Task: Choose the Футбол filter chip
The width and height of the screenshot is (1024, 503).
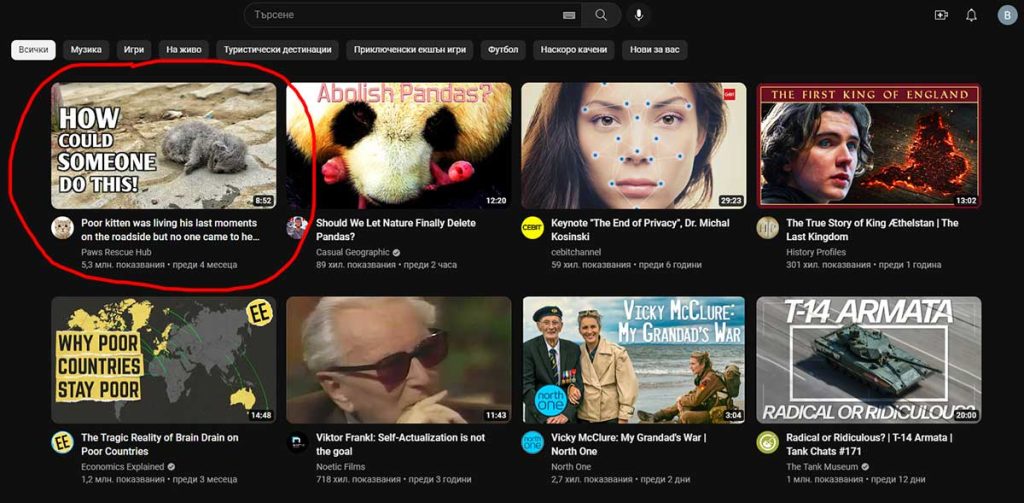Action: [x=503, y=49]
